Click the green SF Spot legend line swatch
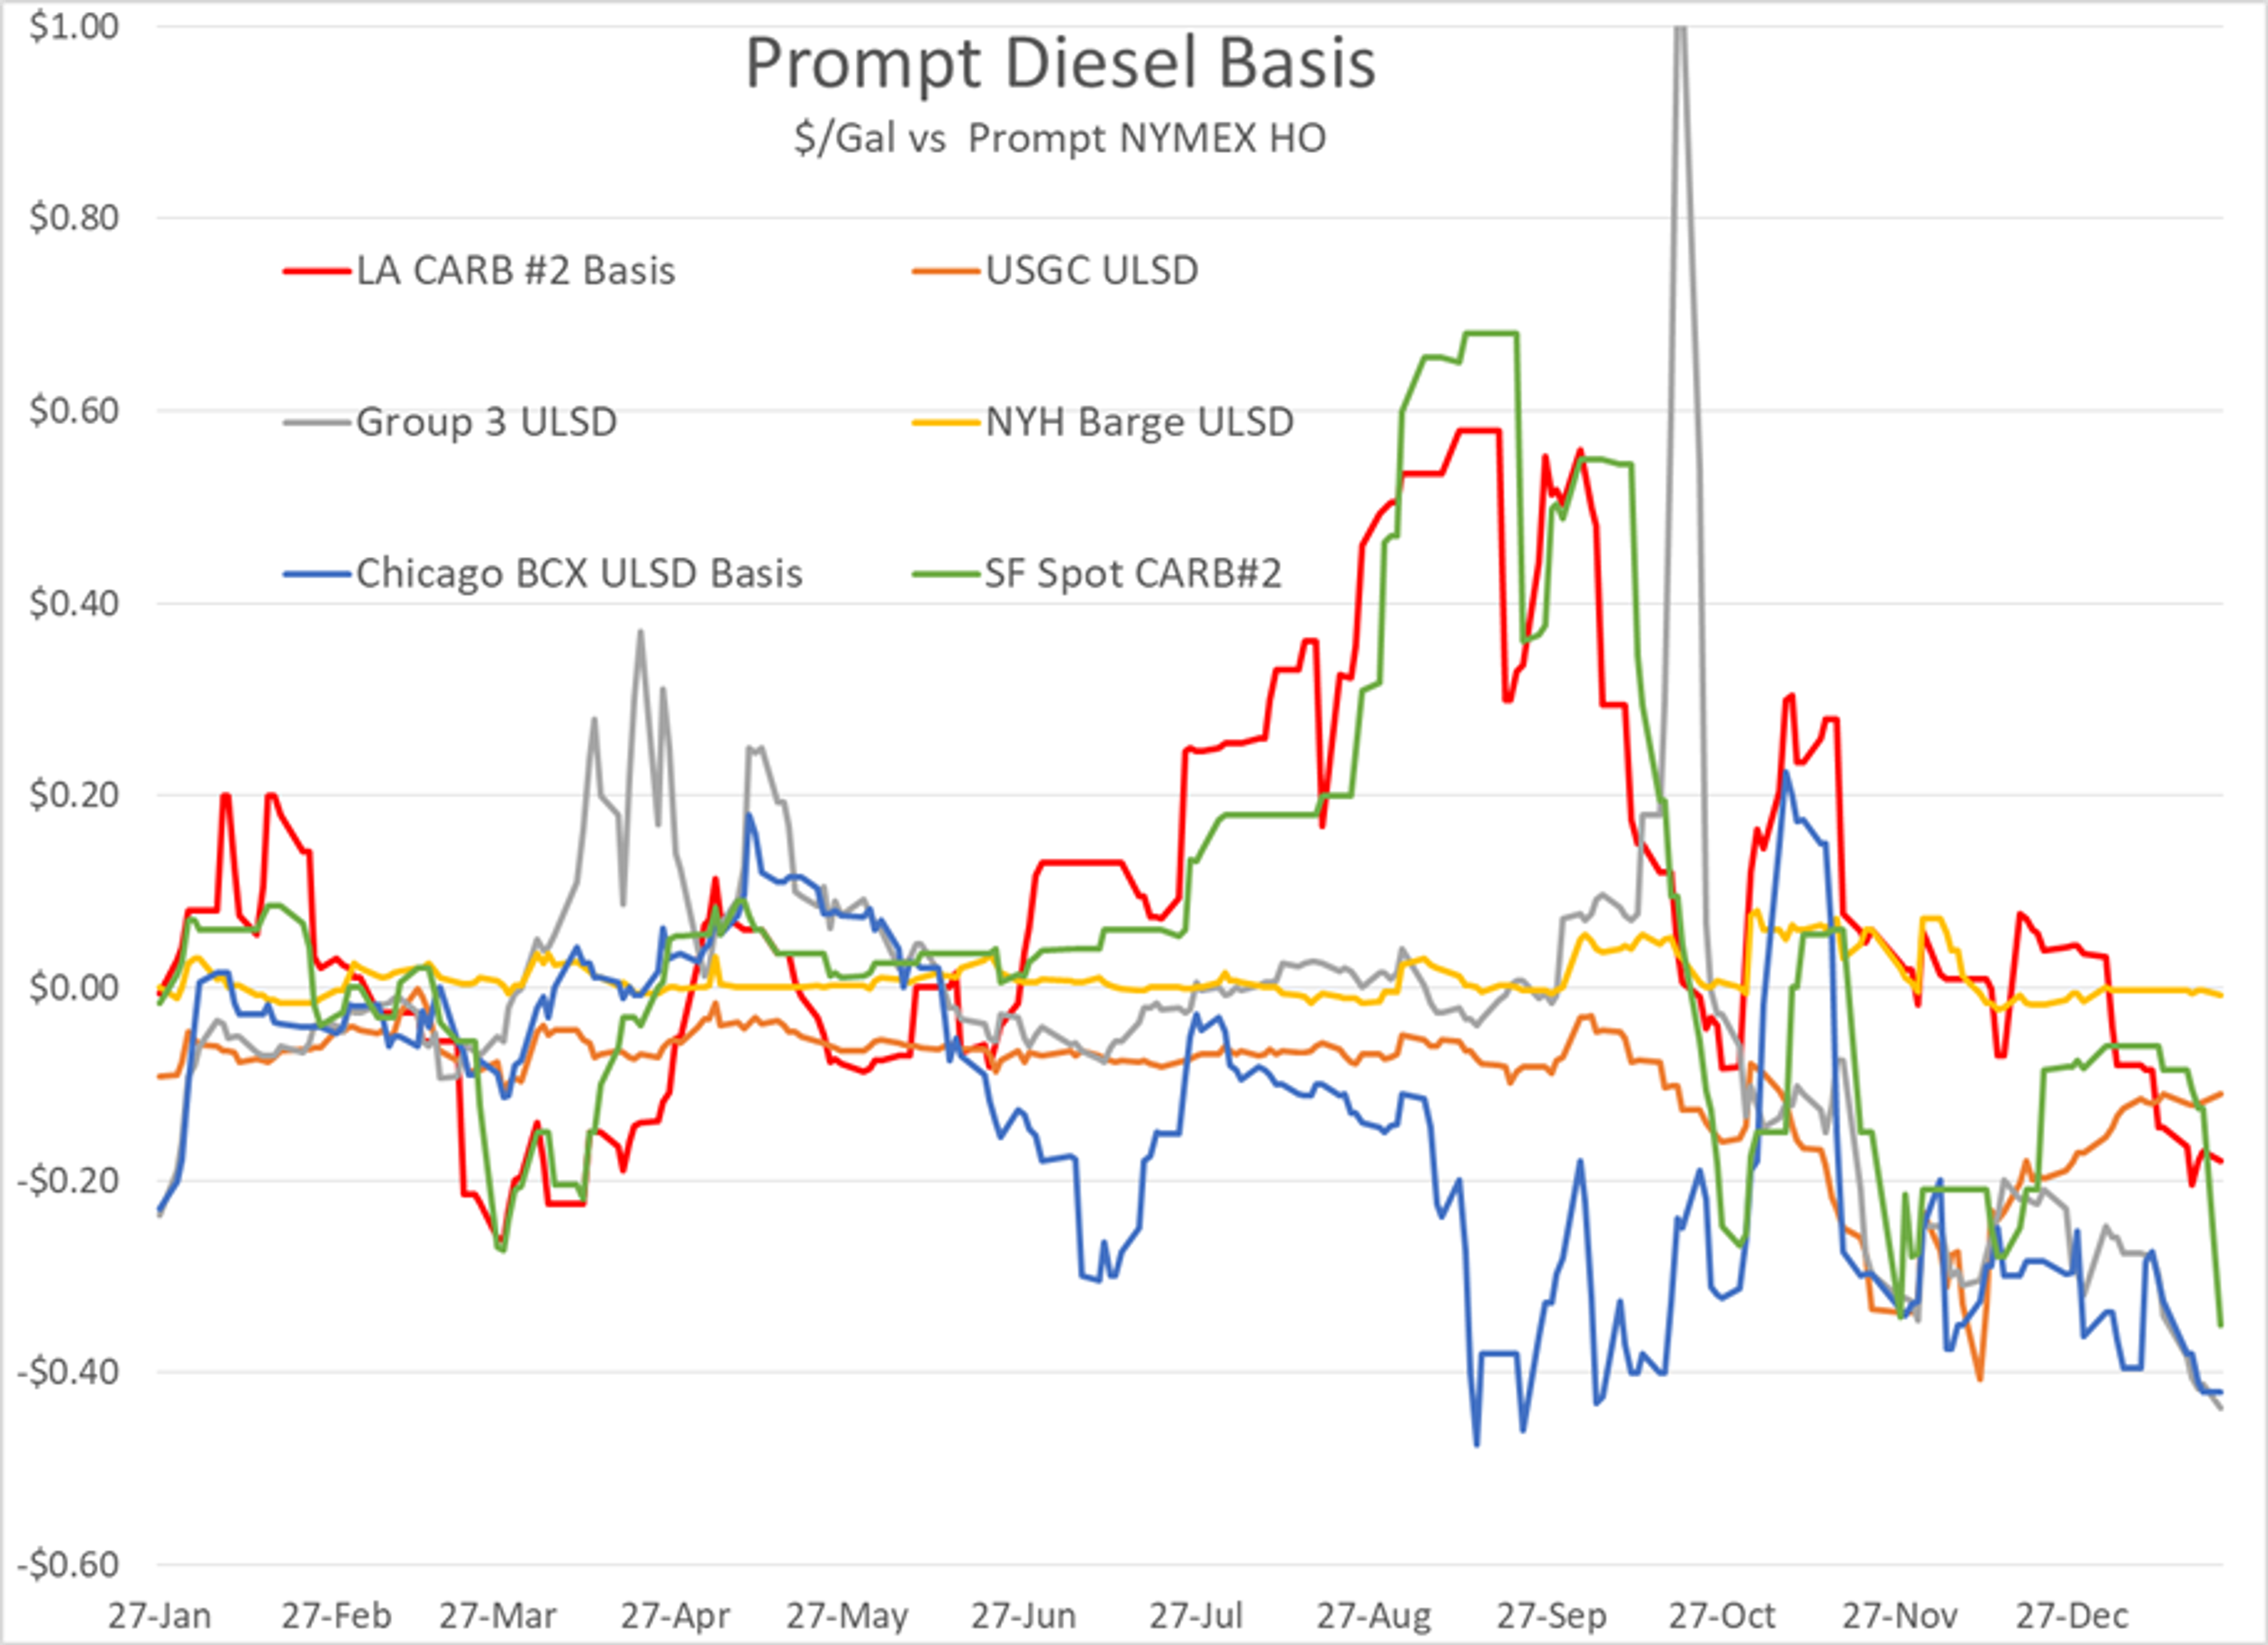 point(945,575)
